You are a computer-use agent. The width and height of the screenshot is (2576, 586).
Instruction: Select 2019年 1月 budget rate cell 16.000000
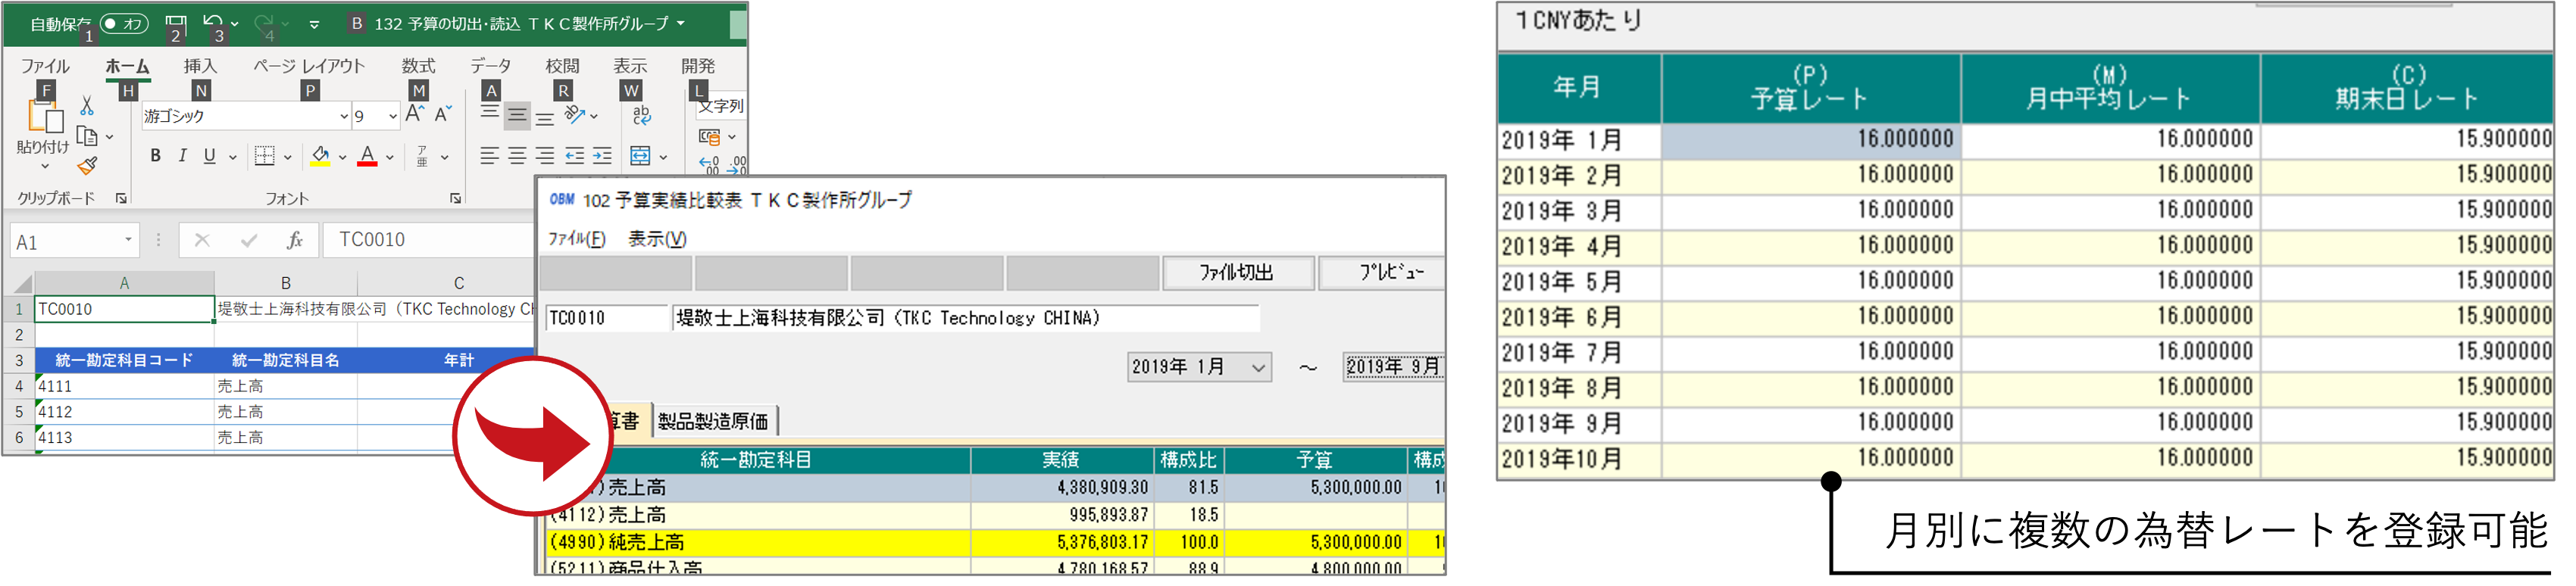point(1812,140)
